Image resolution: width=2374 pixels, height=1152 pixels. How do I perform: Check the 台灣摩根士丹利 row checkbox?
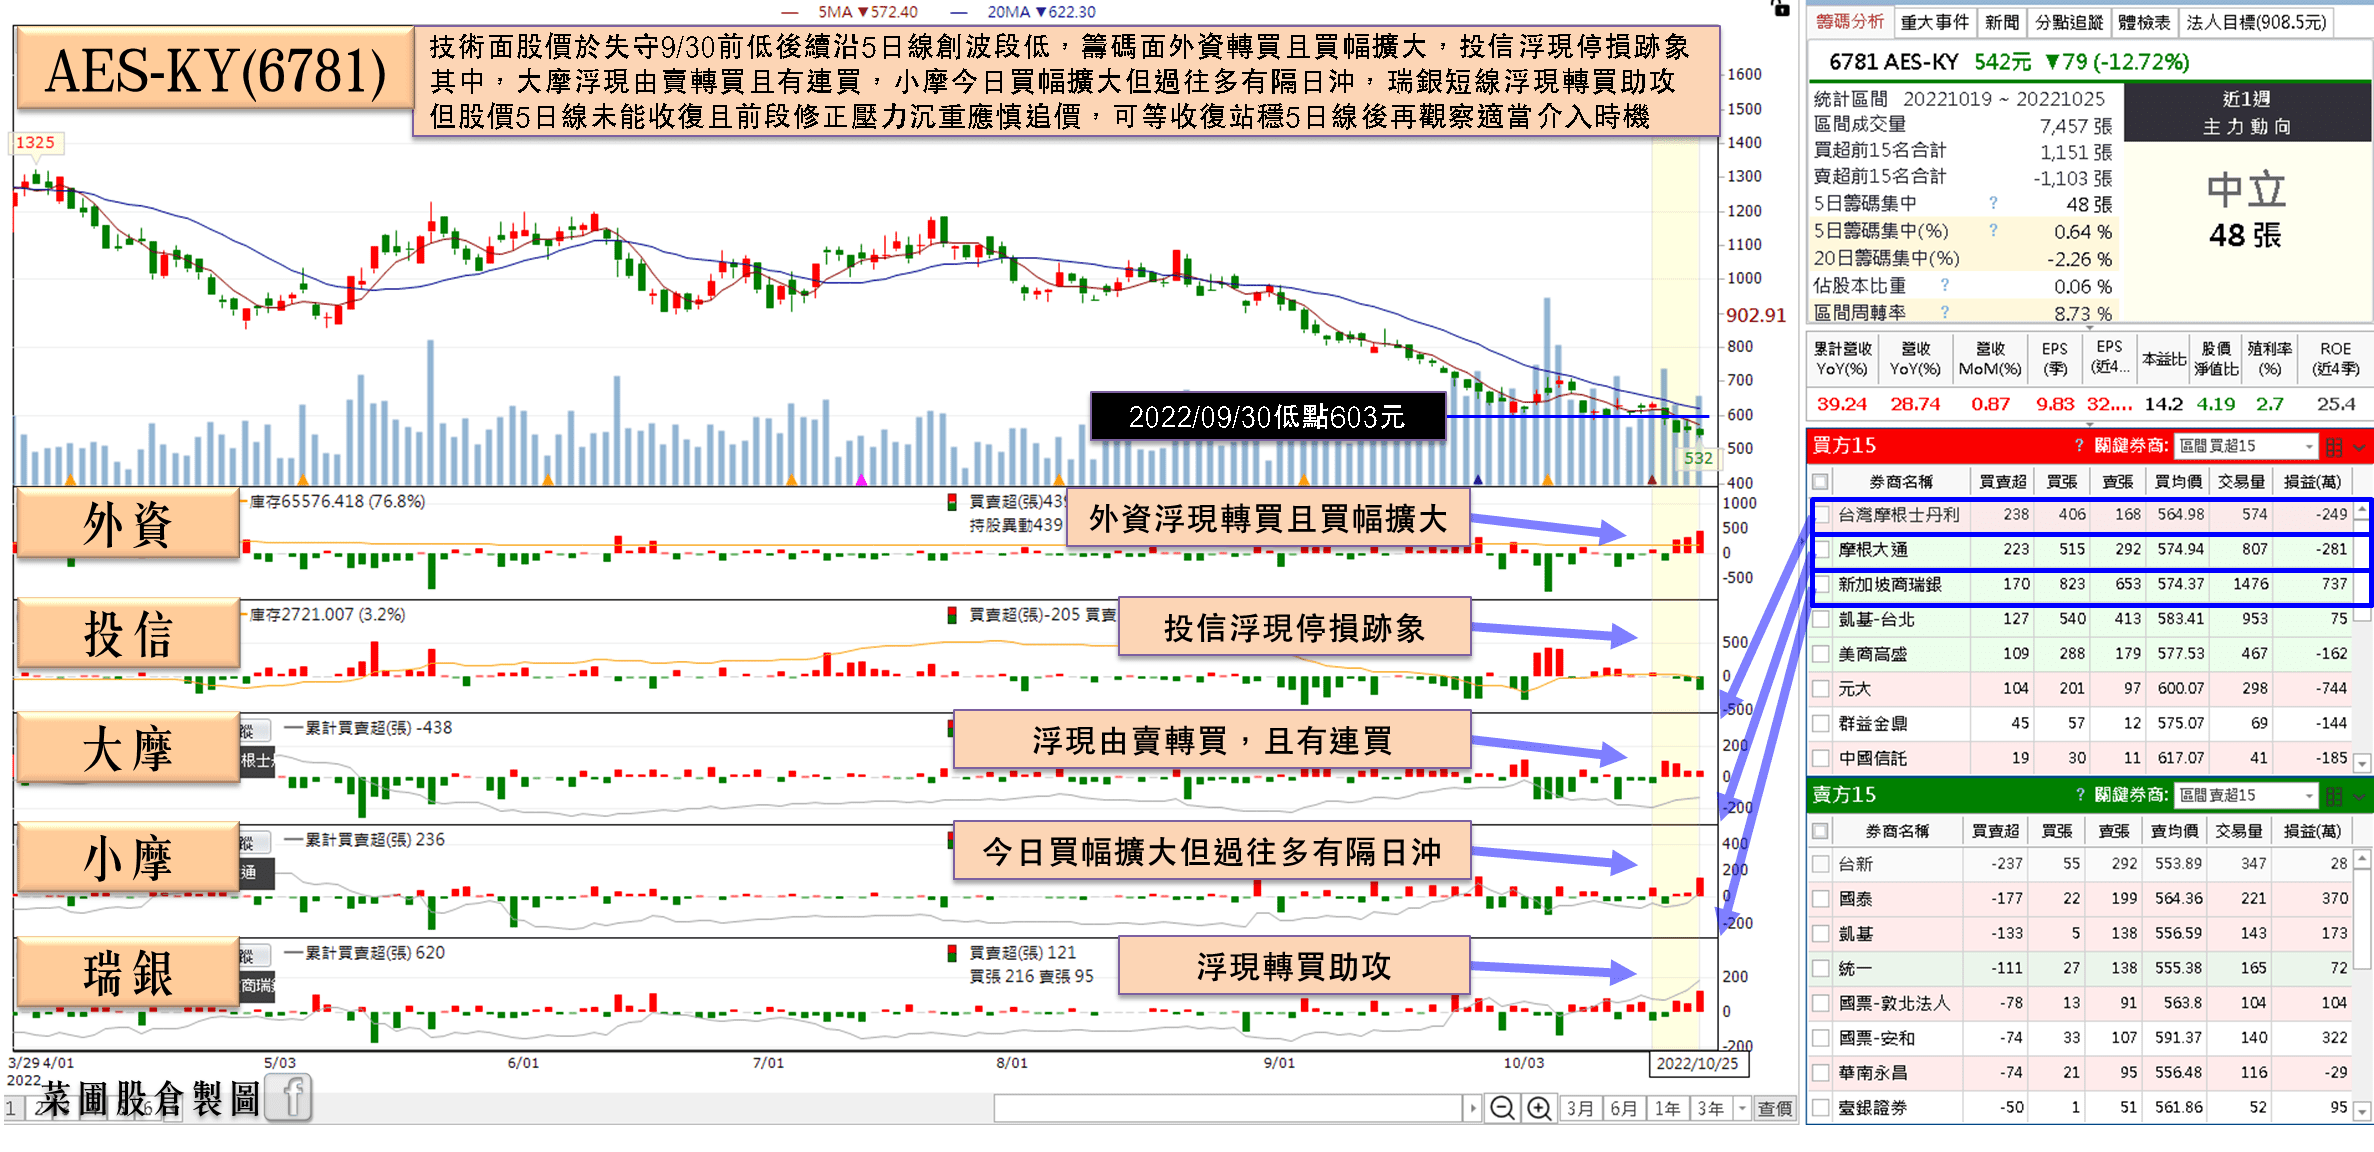tap(1821, 515)
